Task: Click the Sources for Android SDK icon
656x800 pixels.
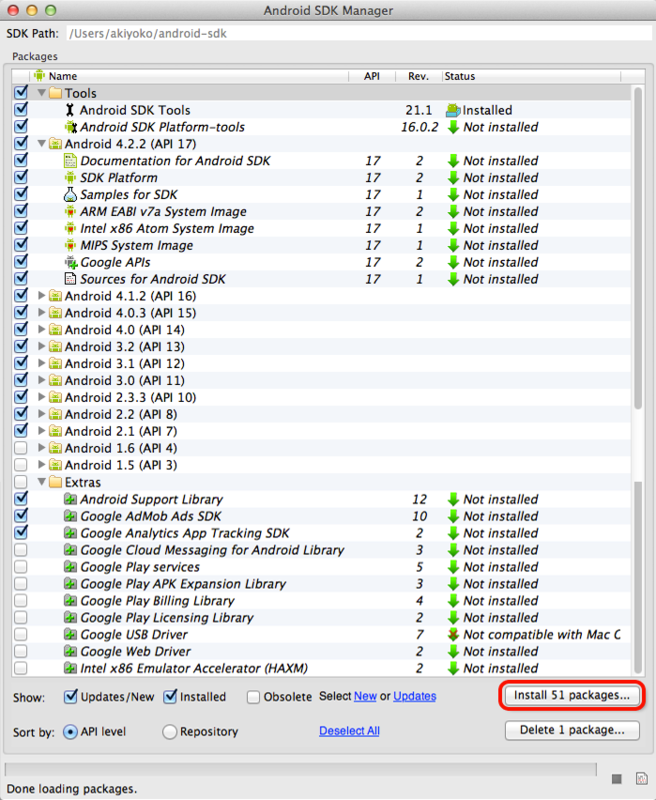Action: [70, 279]
